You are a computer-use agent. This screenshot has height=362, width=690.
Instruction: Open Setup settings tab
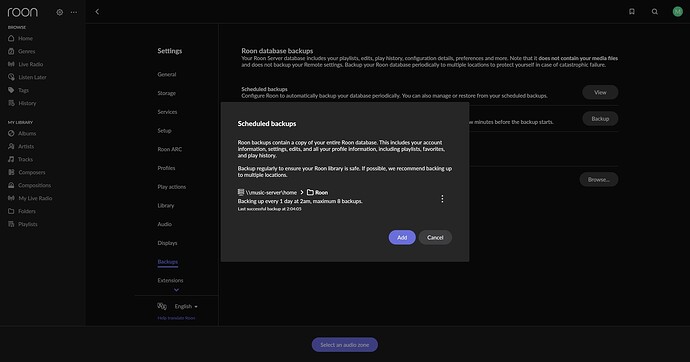coord(165,131)
